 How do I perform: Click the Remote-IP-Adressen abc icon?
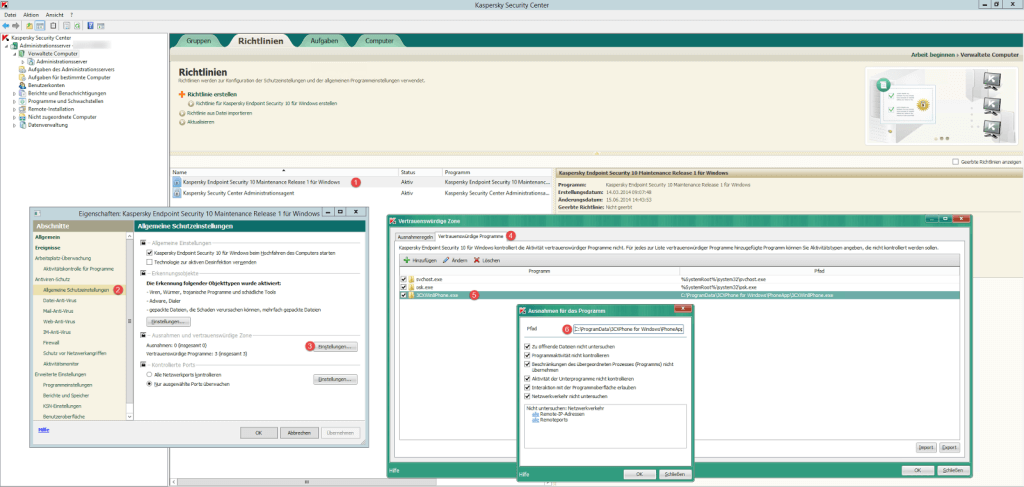(x=536, y=415)
